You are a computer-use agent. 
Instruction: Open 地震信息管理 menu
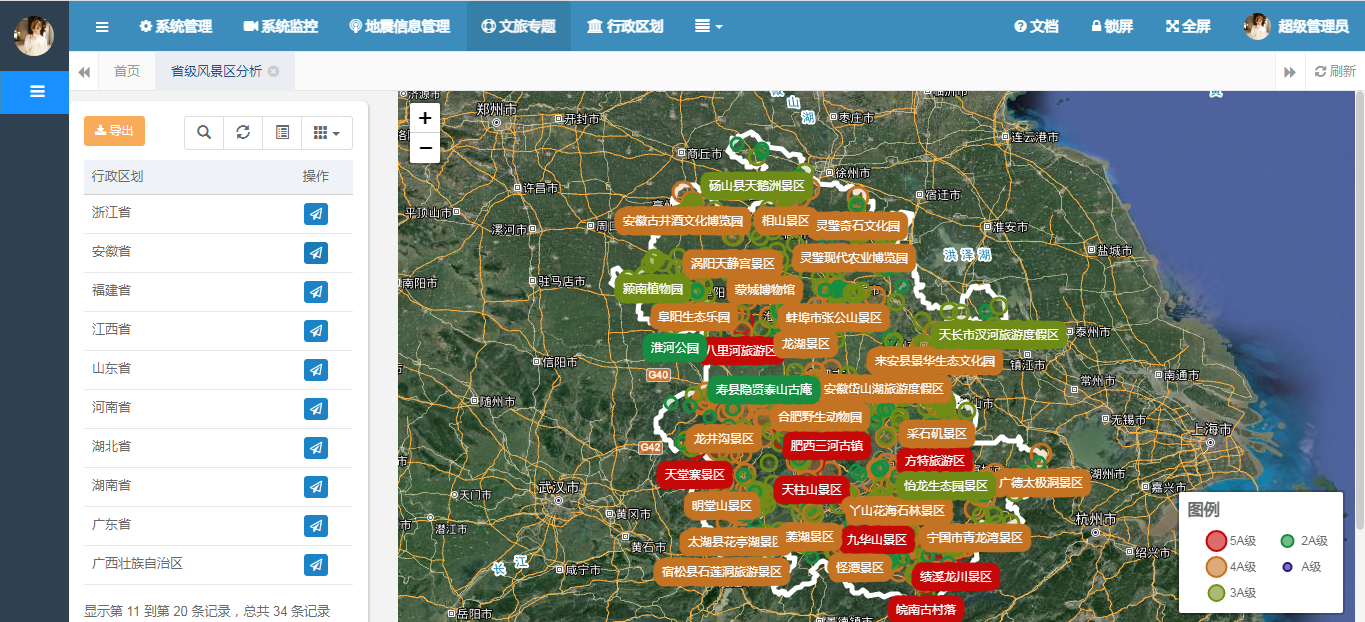[400, 26]
